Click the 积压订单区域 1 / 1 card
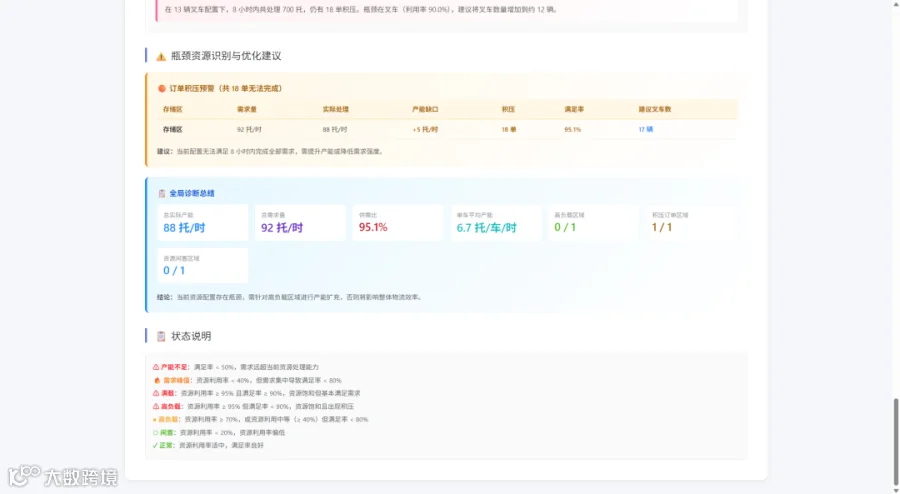Screen dimensions: 900x494 click(691, 223)
